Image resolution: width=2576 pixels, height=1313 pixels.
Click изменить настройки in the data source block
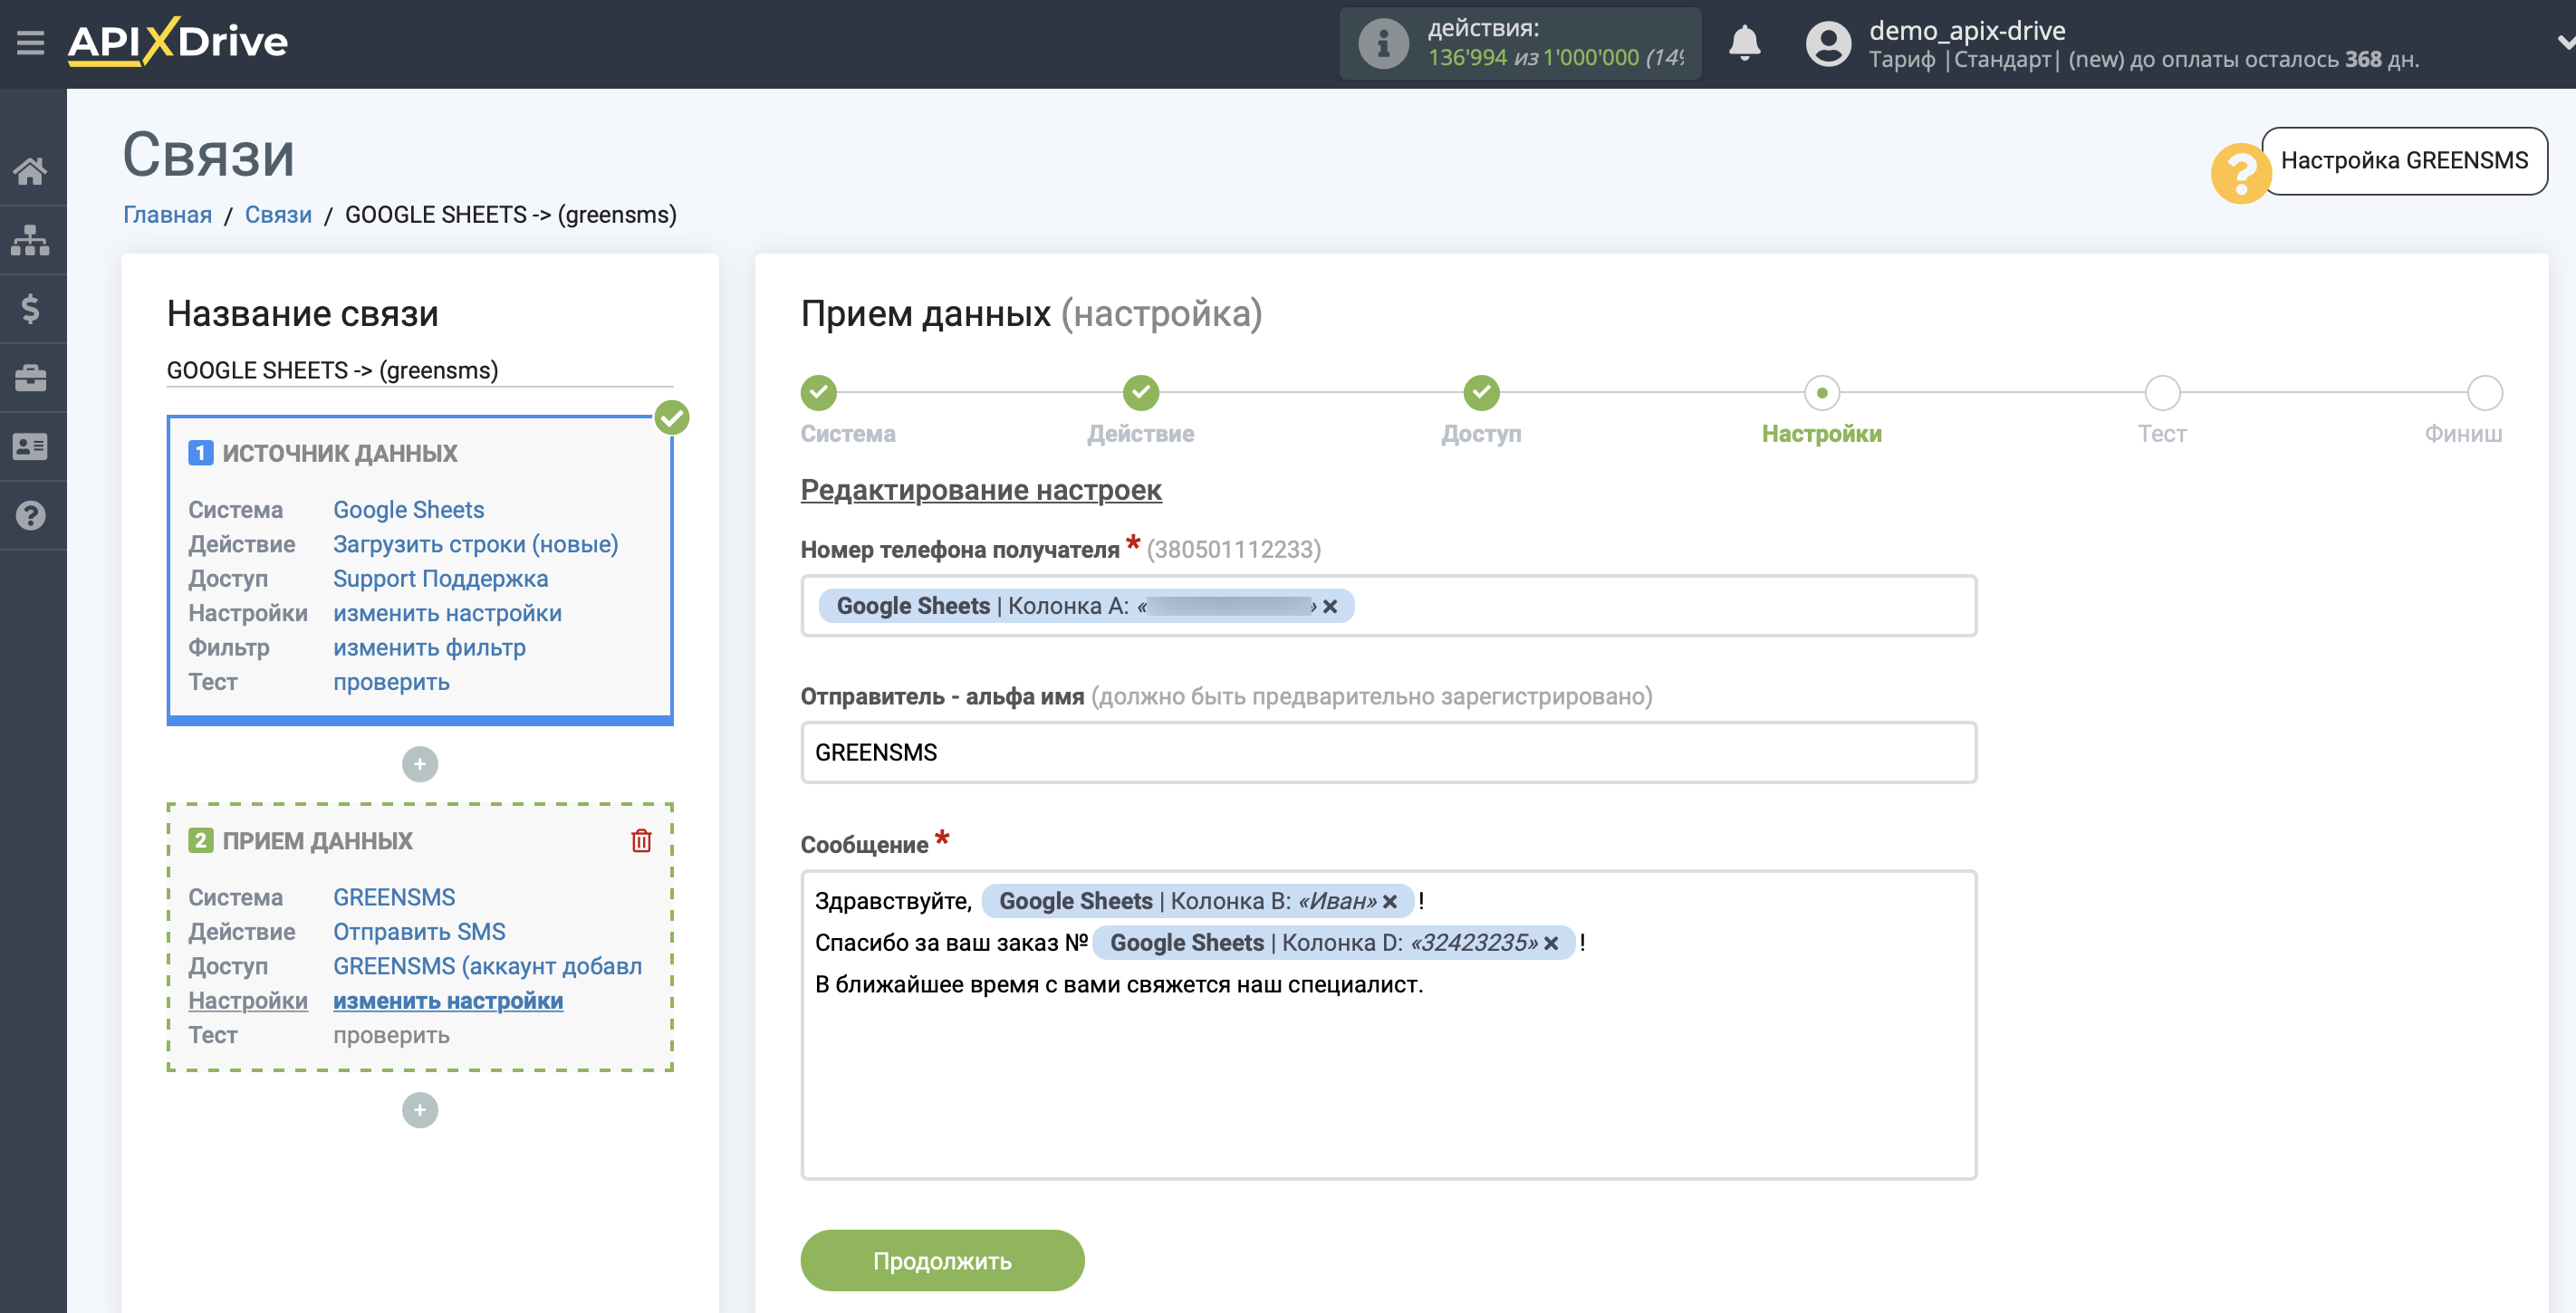pos(447,613)
